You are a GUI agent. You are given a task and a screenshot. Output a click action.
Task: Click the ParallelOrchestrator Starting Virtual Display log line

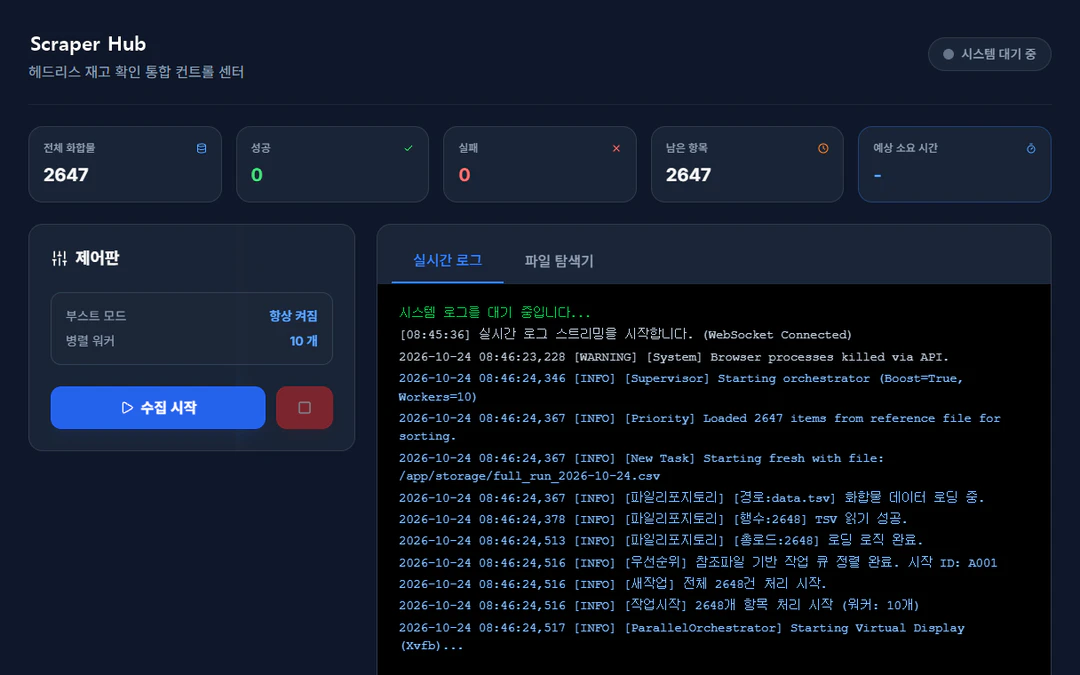682,636
